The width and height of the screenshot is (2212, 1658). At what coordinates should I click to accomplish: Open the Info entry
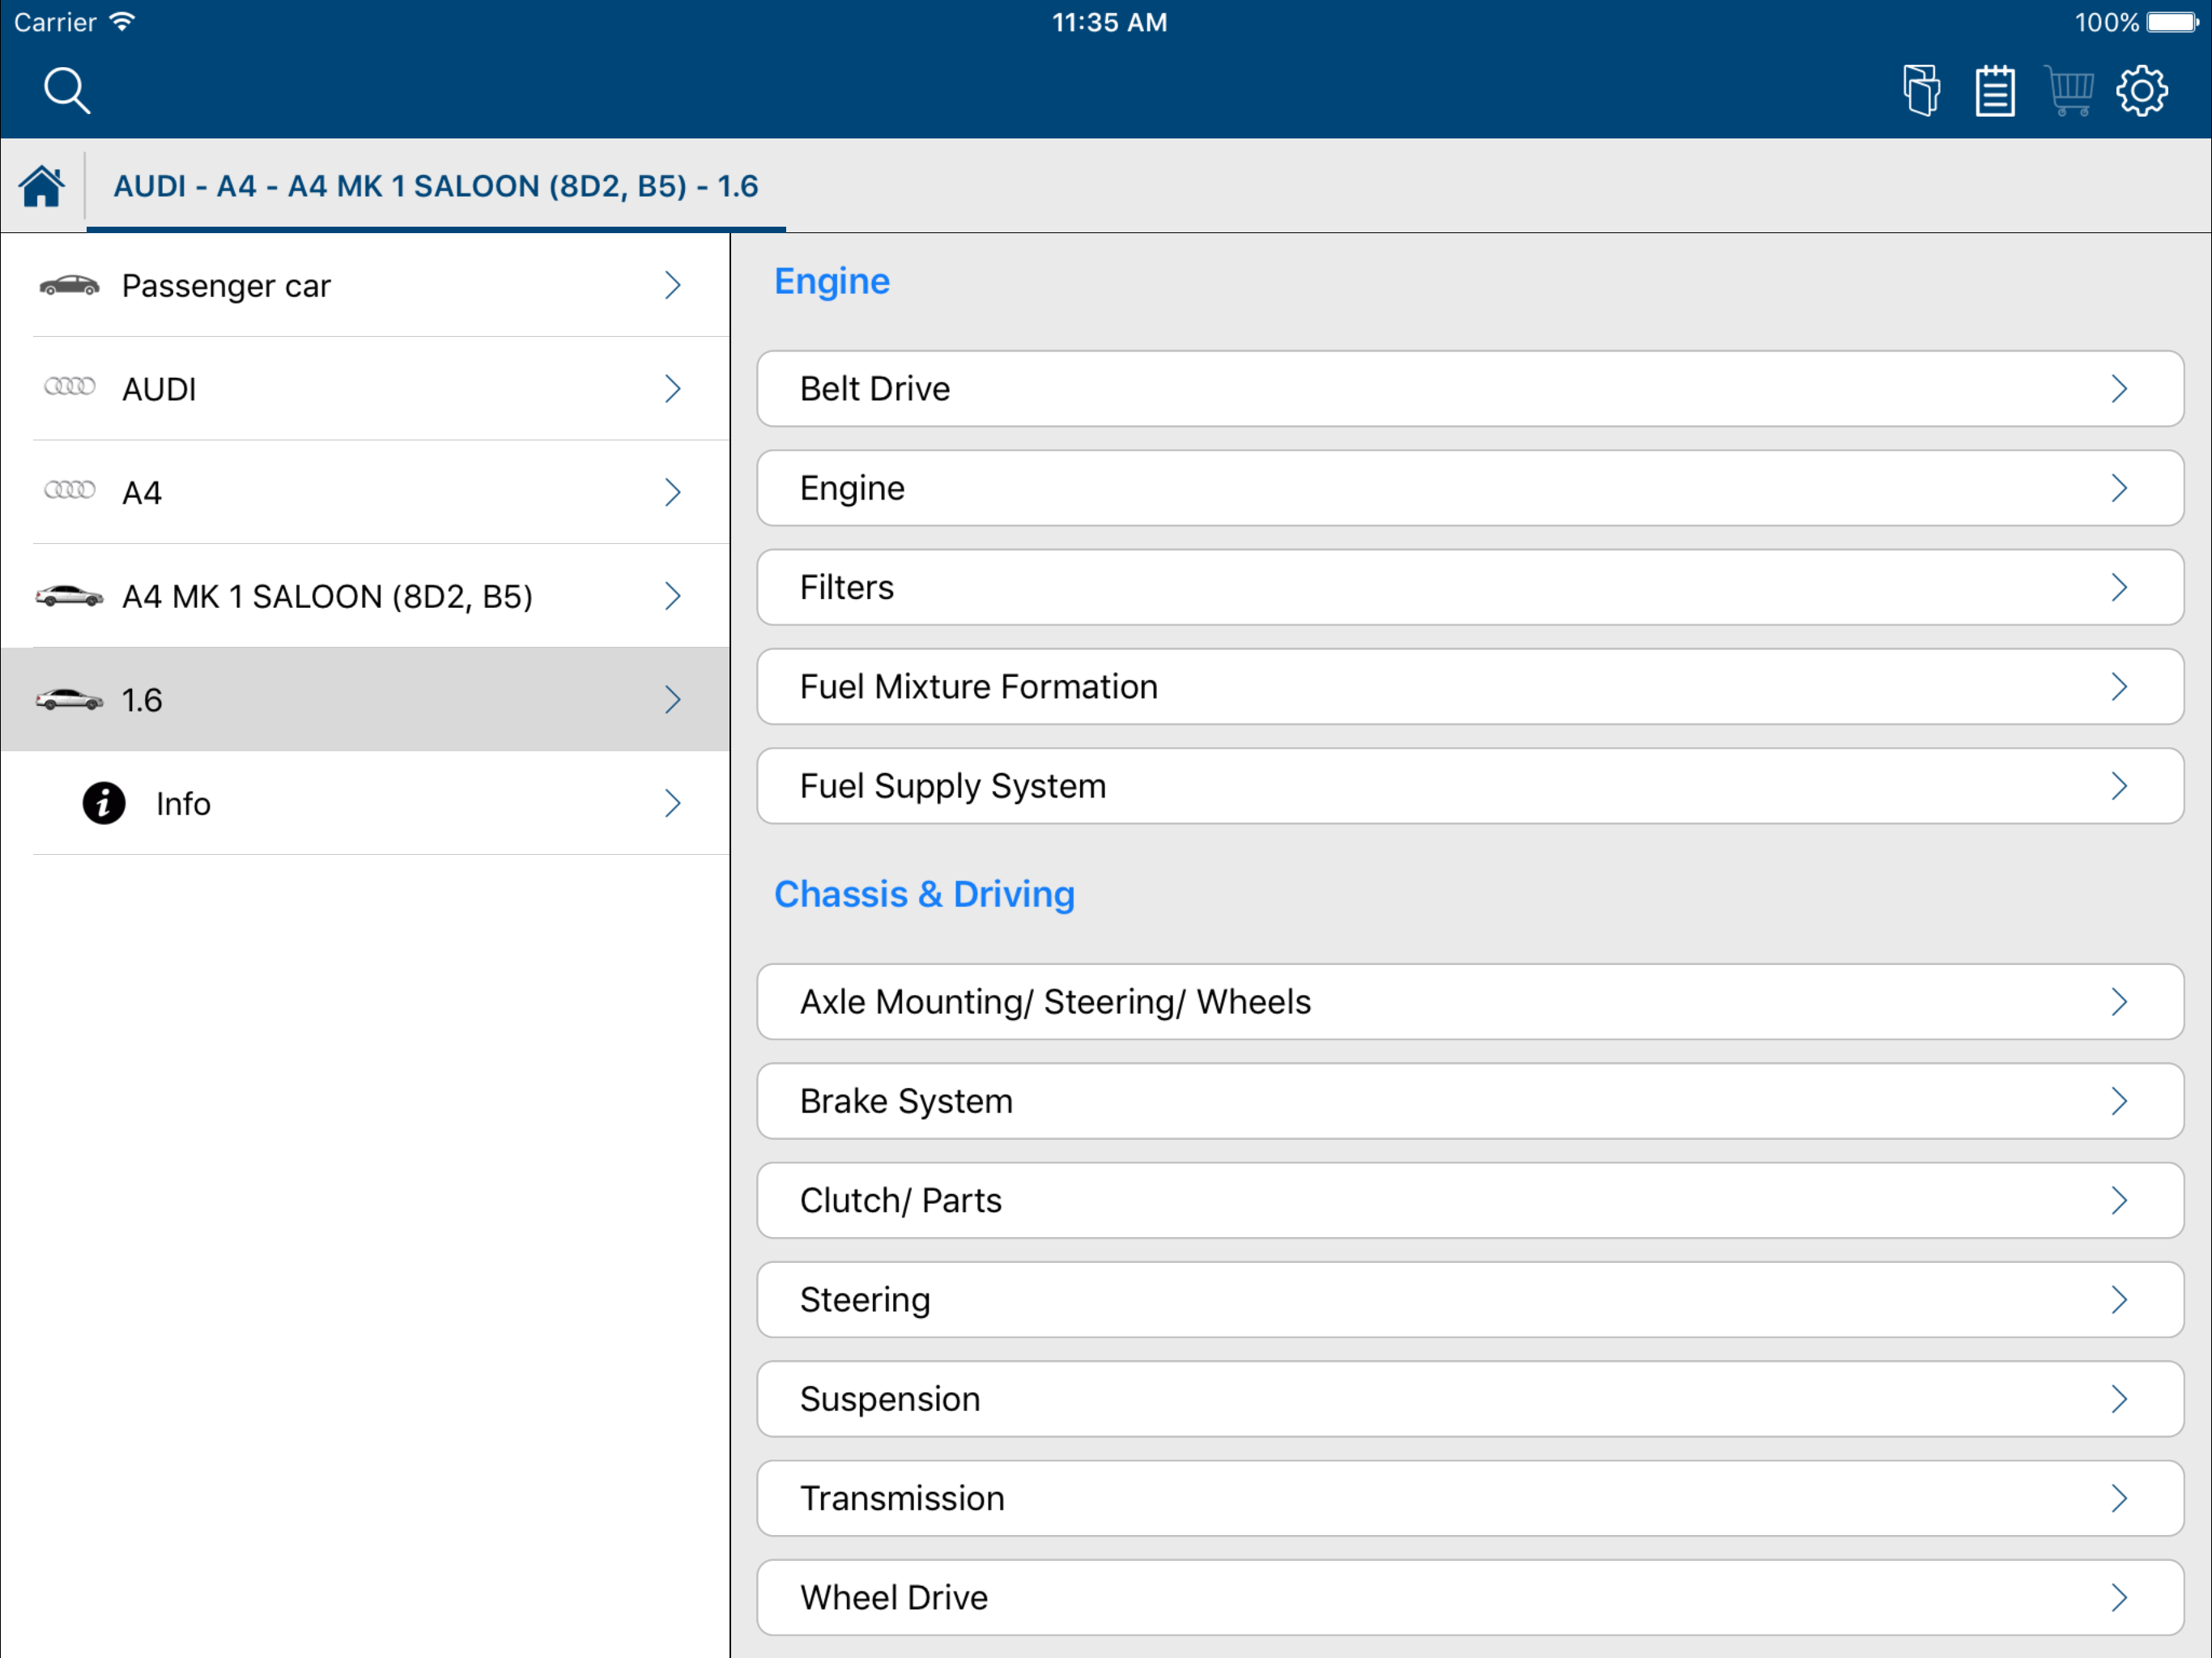click(x=365, y=803)
